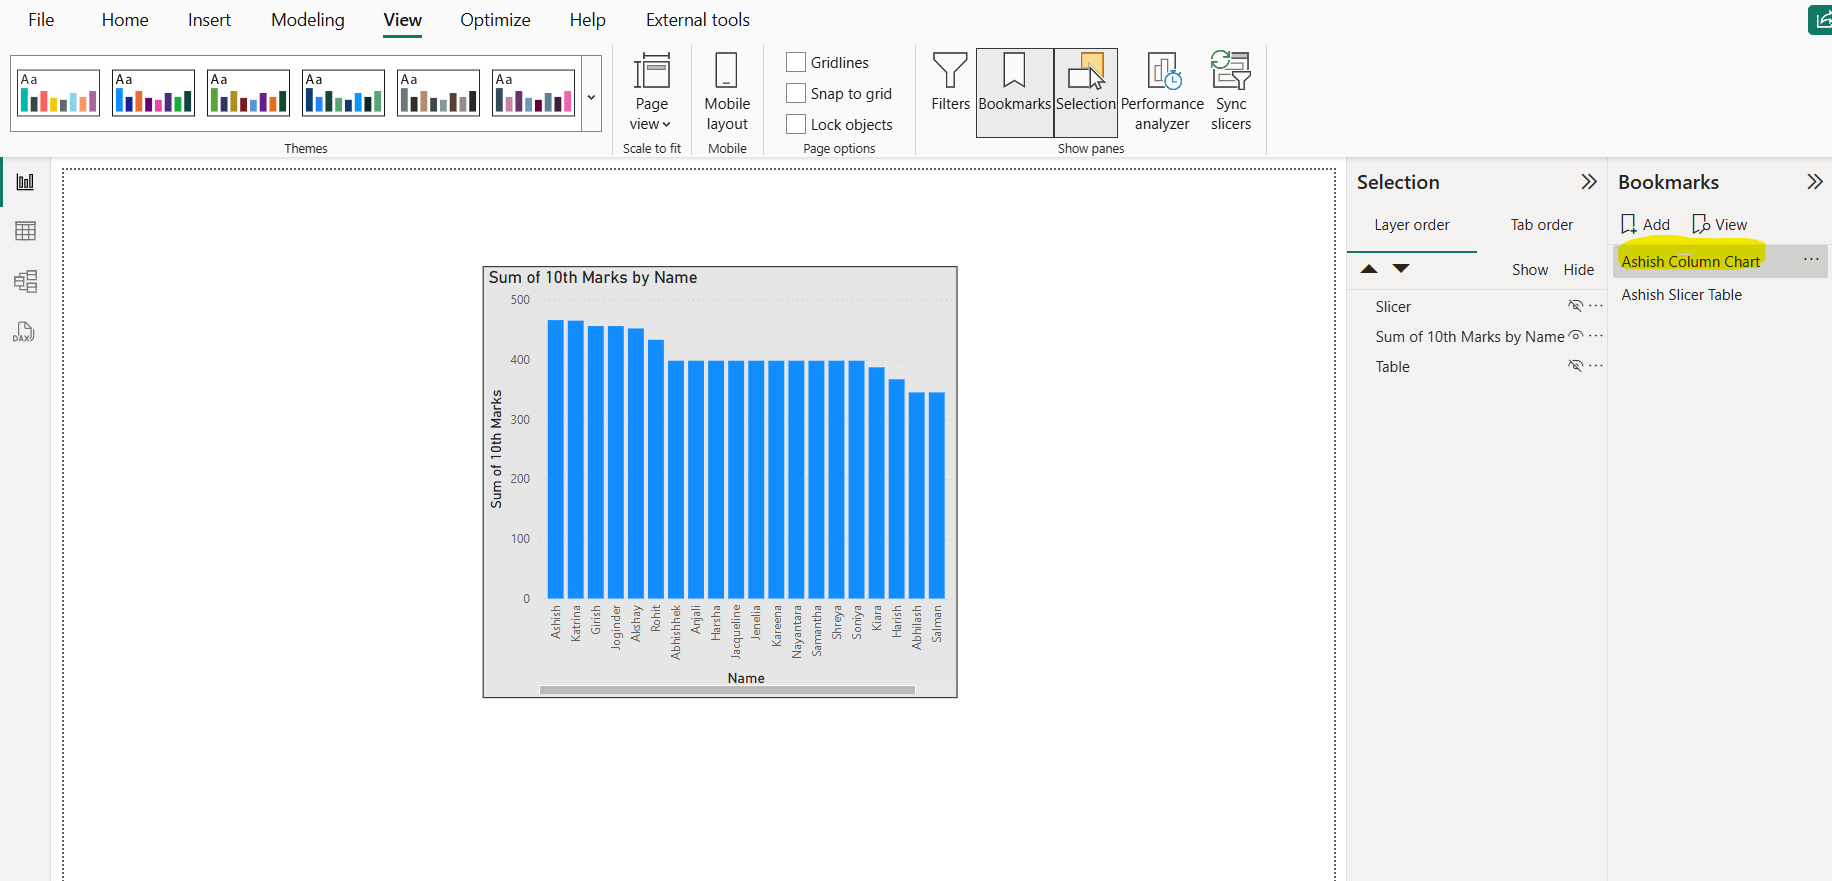Open Performance analyzer

1162,92
